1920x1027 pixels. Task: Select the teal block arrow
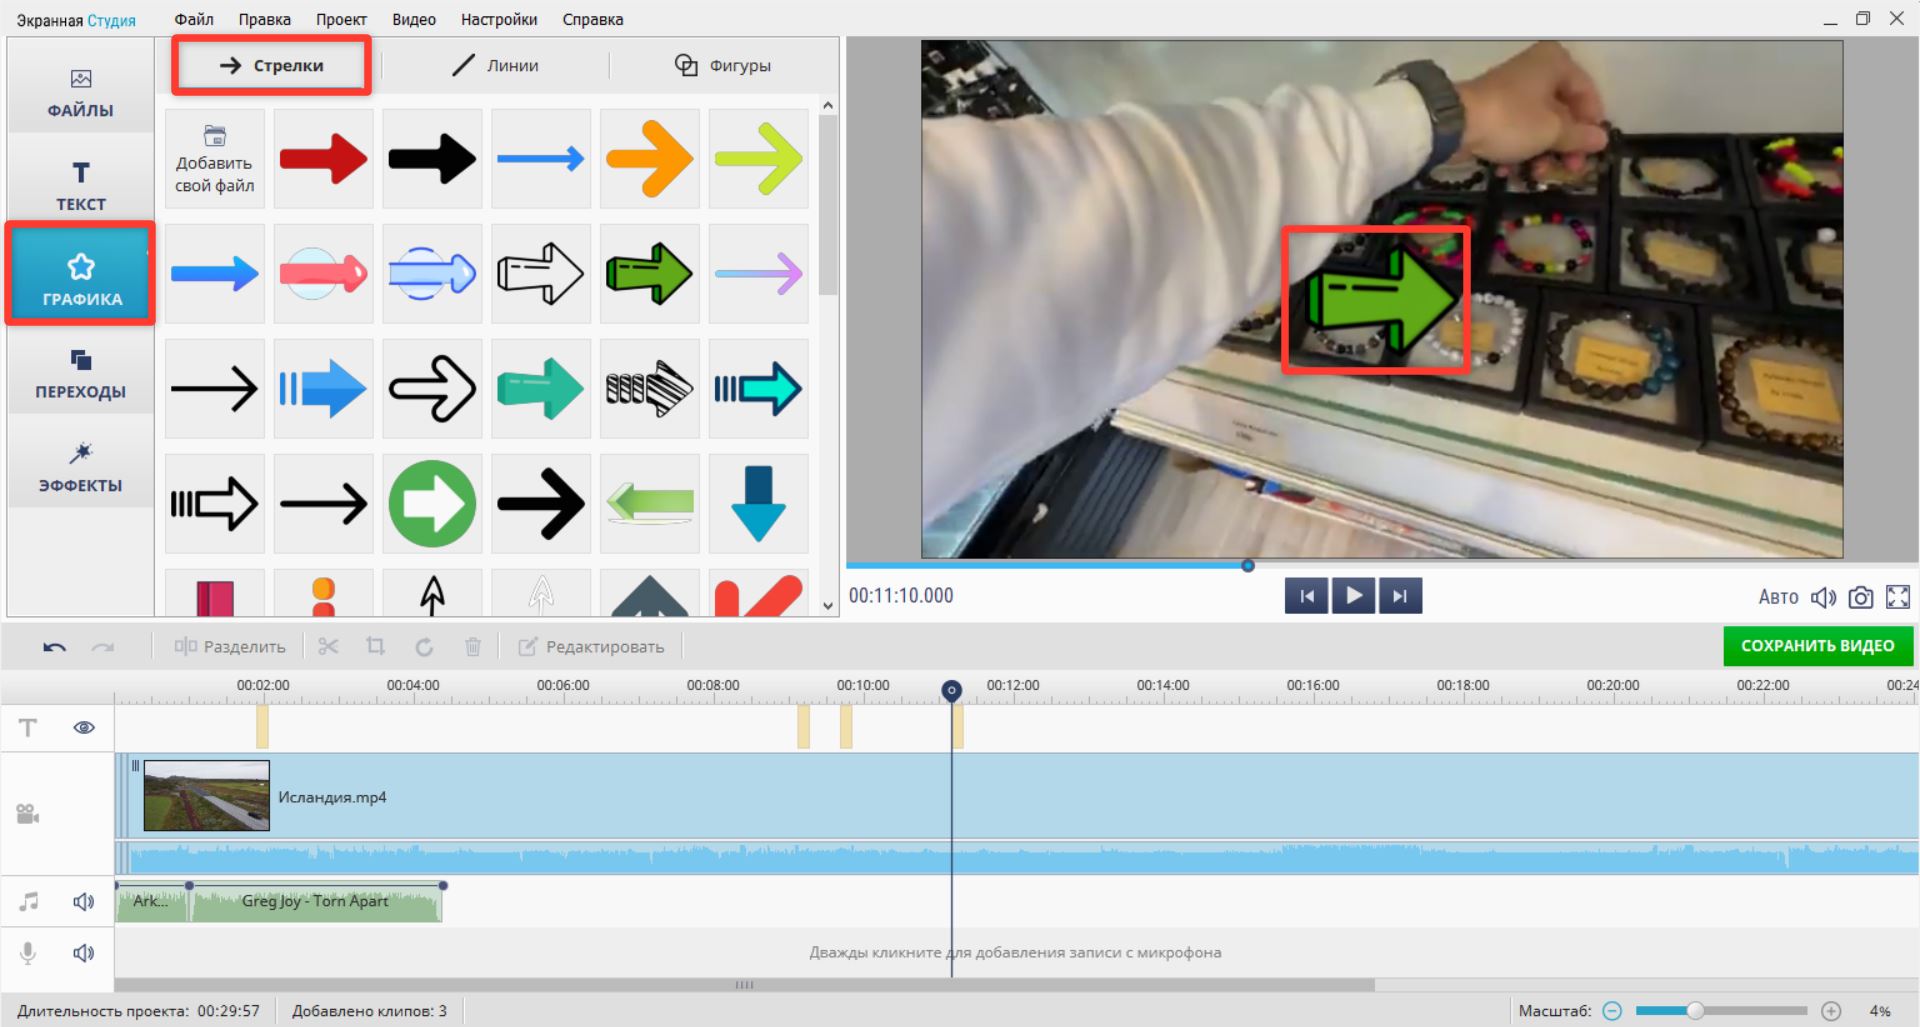coord(541,388)
